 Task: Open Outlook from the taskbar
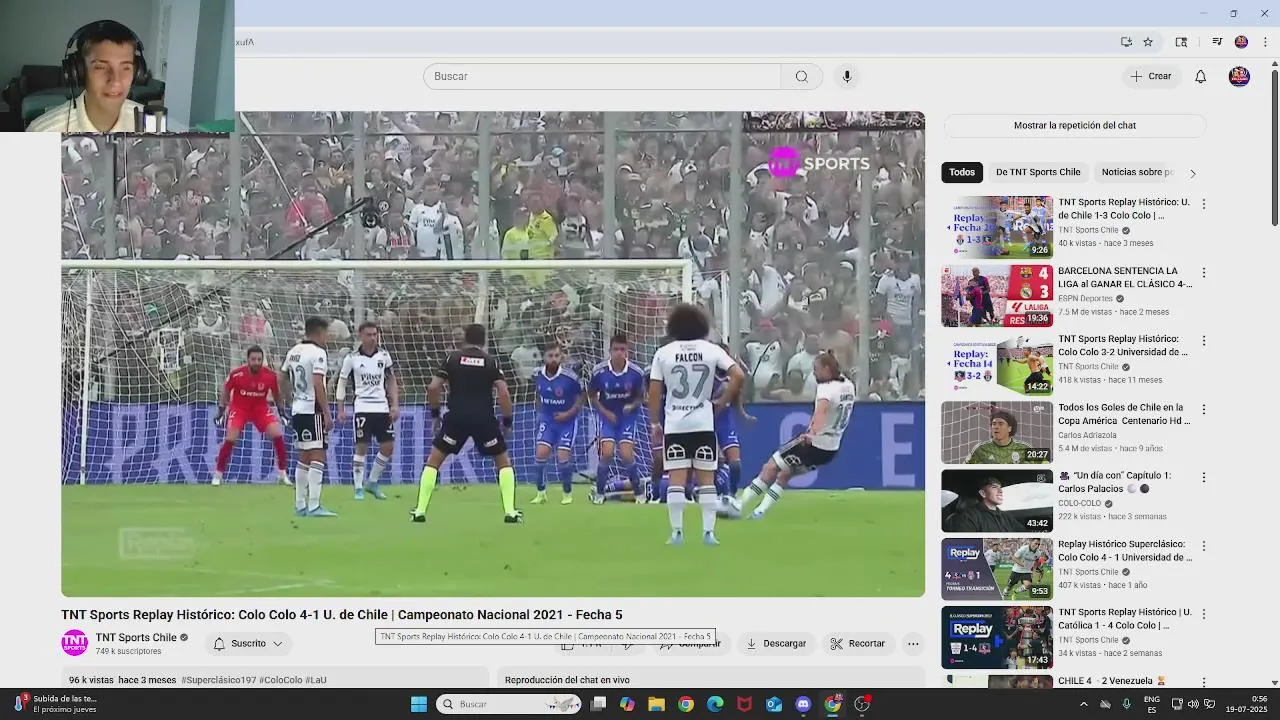pyautogui.click(x=774, y=704)
